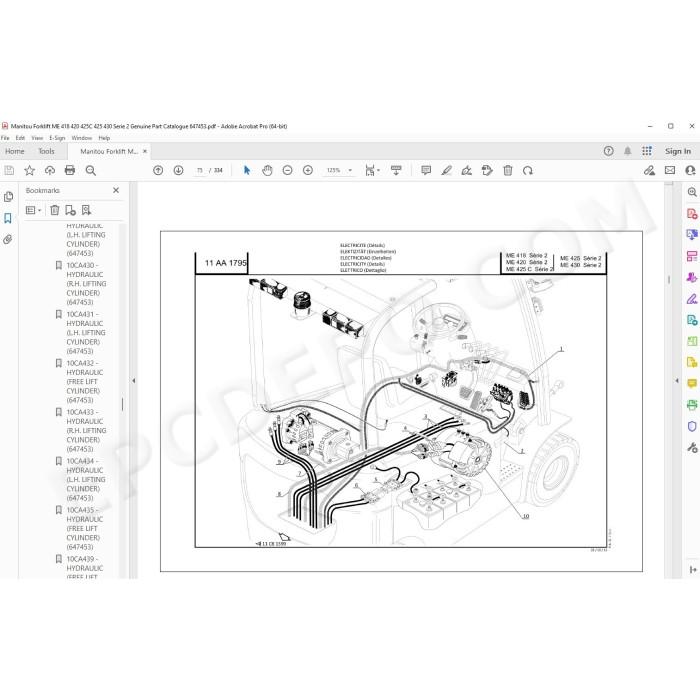Go to previous page arrow
This screenshot has width=700, height=700.
(158, 170)
